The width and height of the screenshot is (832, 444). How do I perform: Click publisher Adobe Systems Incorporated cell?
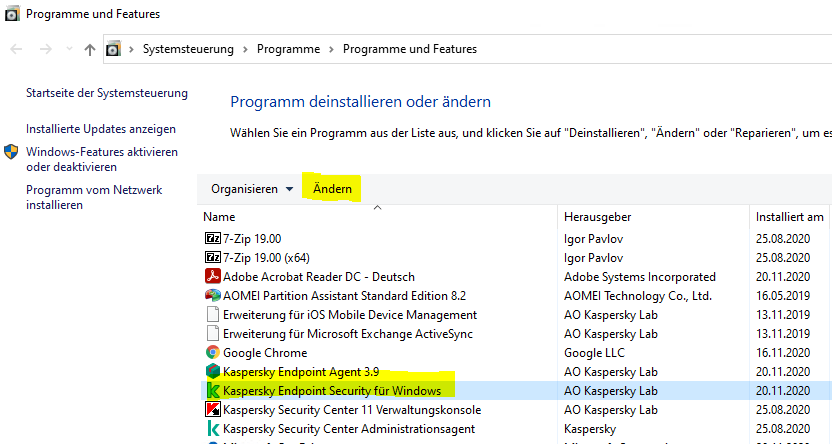click(x=639, y=277)
